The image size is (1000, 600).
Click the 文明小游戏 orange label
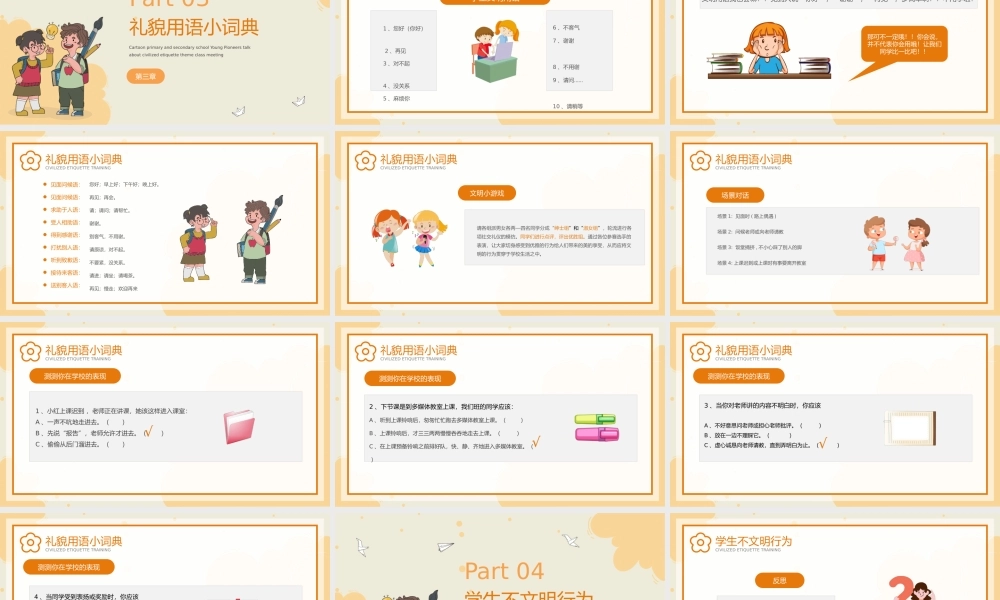[487, 193]
